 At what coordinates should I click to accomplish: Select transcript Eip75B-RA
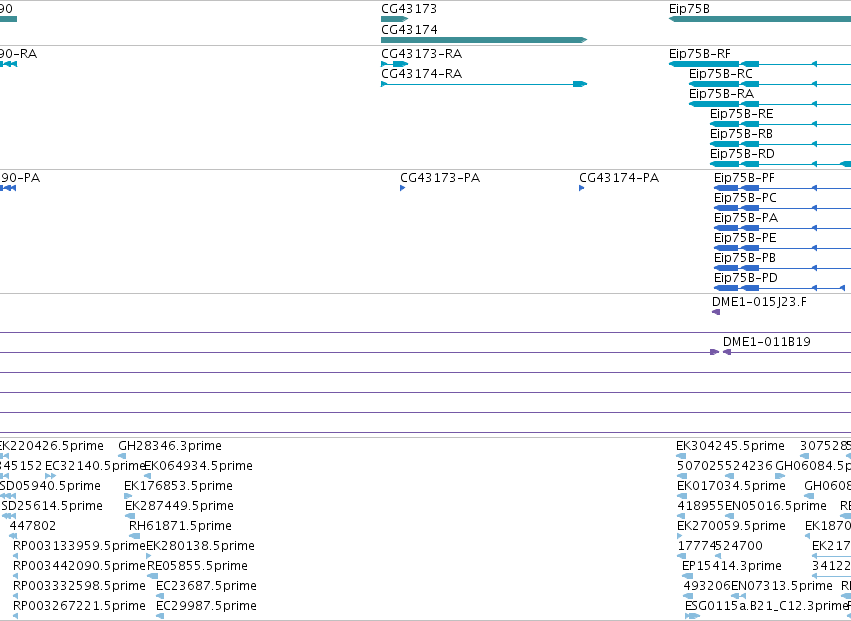click(721, 93)
